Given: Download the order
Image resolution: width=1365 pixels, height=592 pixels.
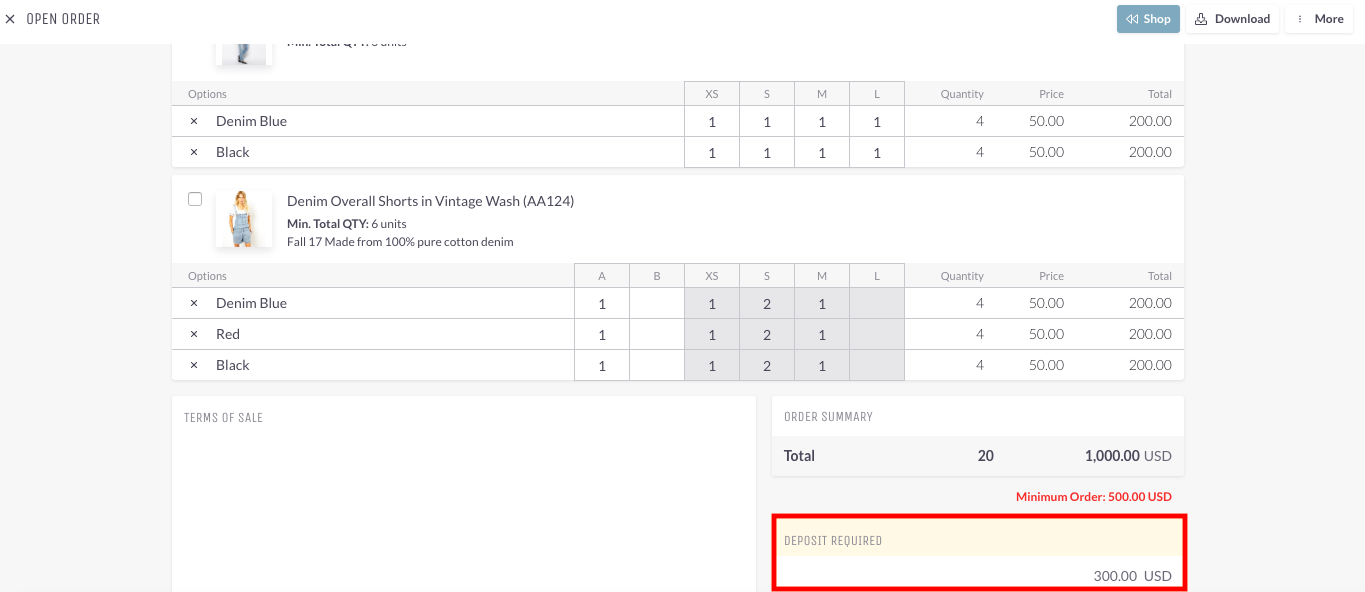Looking at the screenshot, I should (1232, 19).
